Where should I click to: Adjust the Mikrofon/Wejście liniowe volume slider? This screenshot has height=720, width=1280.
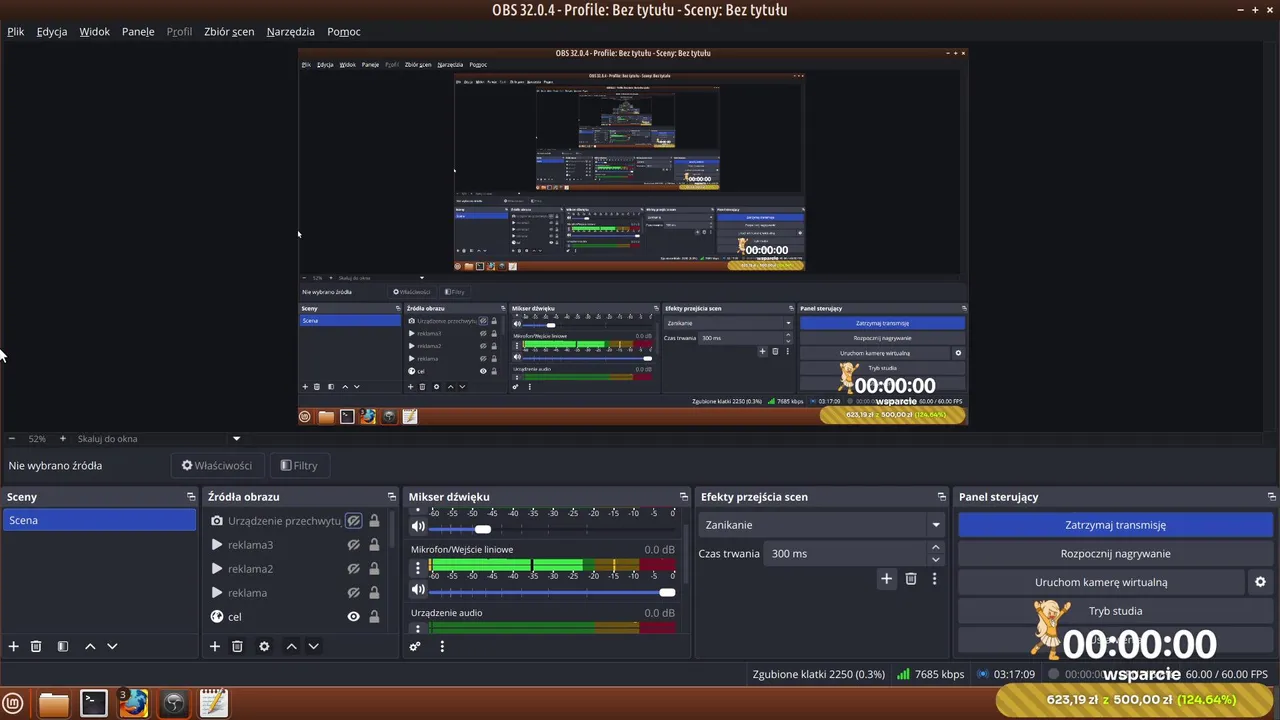click(x=552, y=592)
